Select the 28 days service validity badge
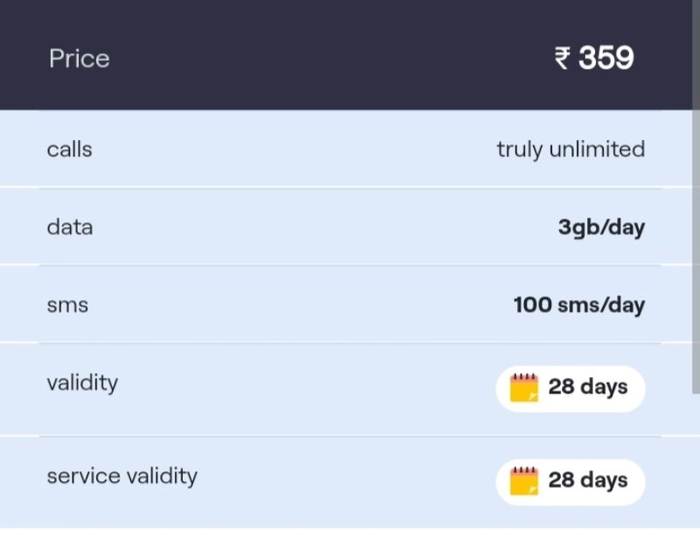 [571, 482]
